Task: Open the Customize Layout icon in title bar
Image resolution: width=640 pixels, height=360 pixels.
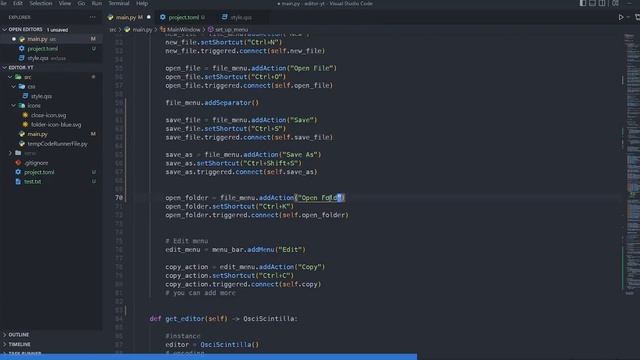Action: (x=615, y=3)
